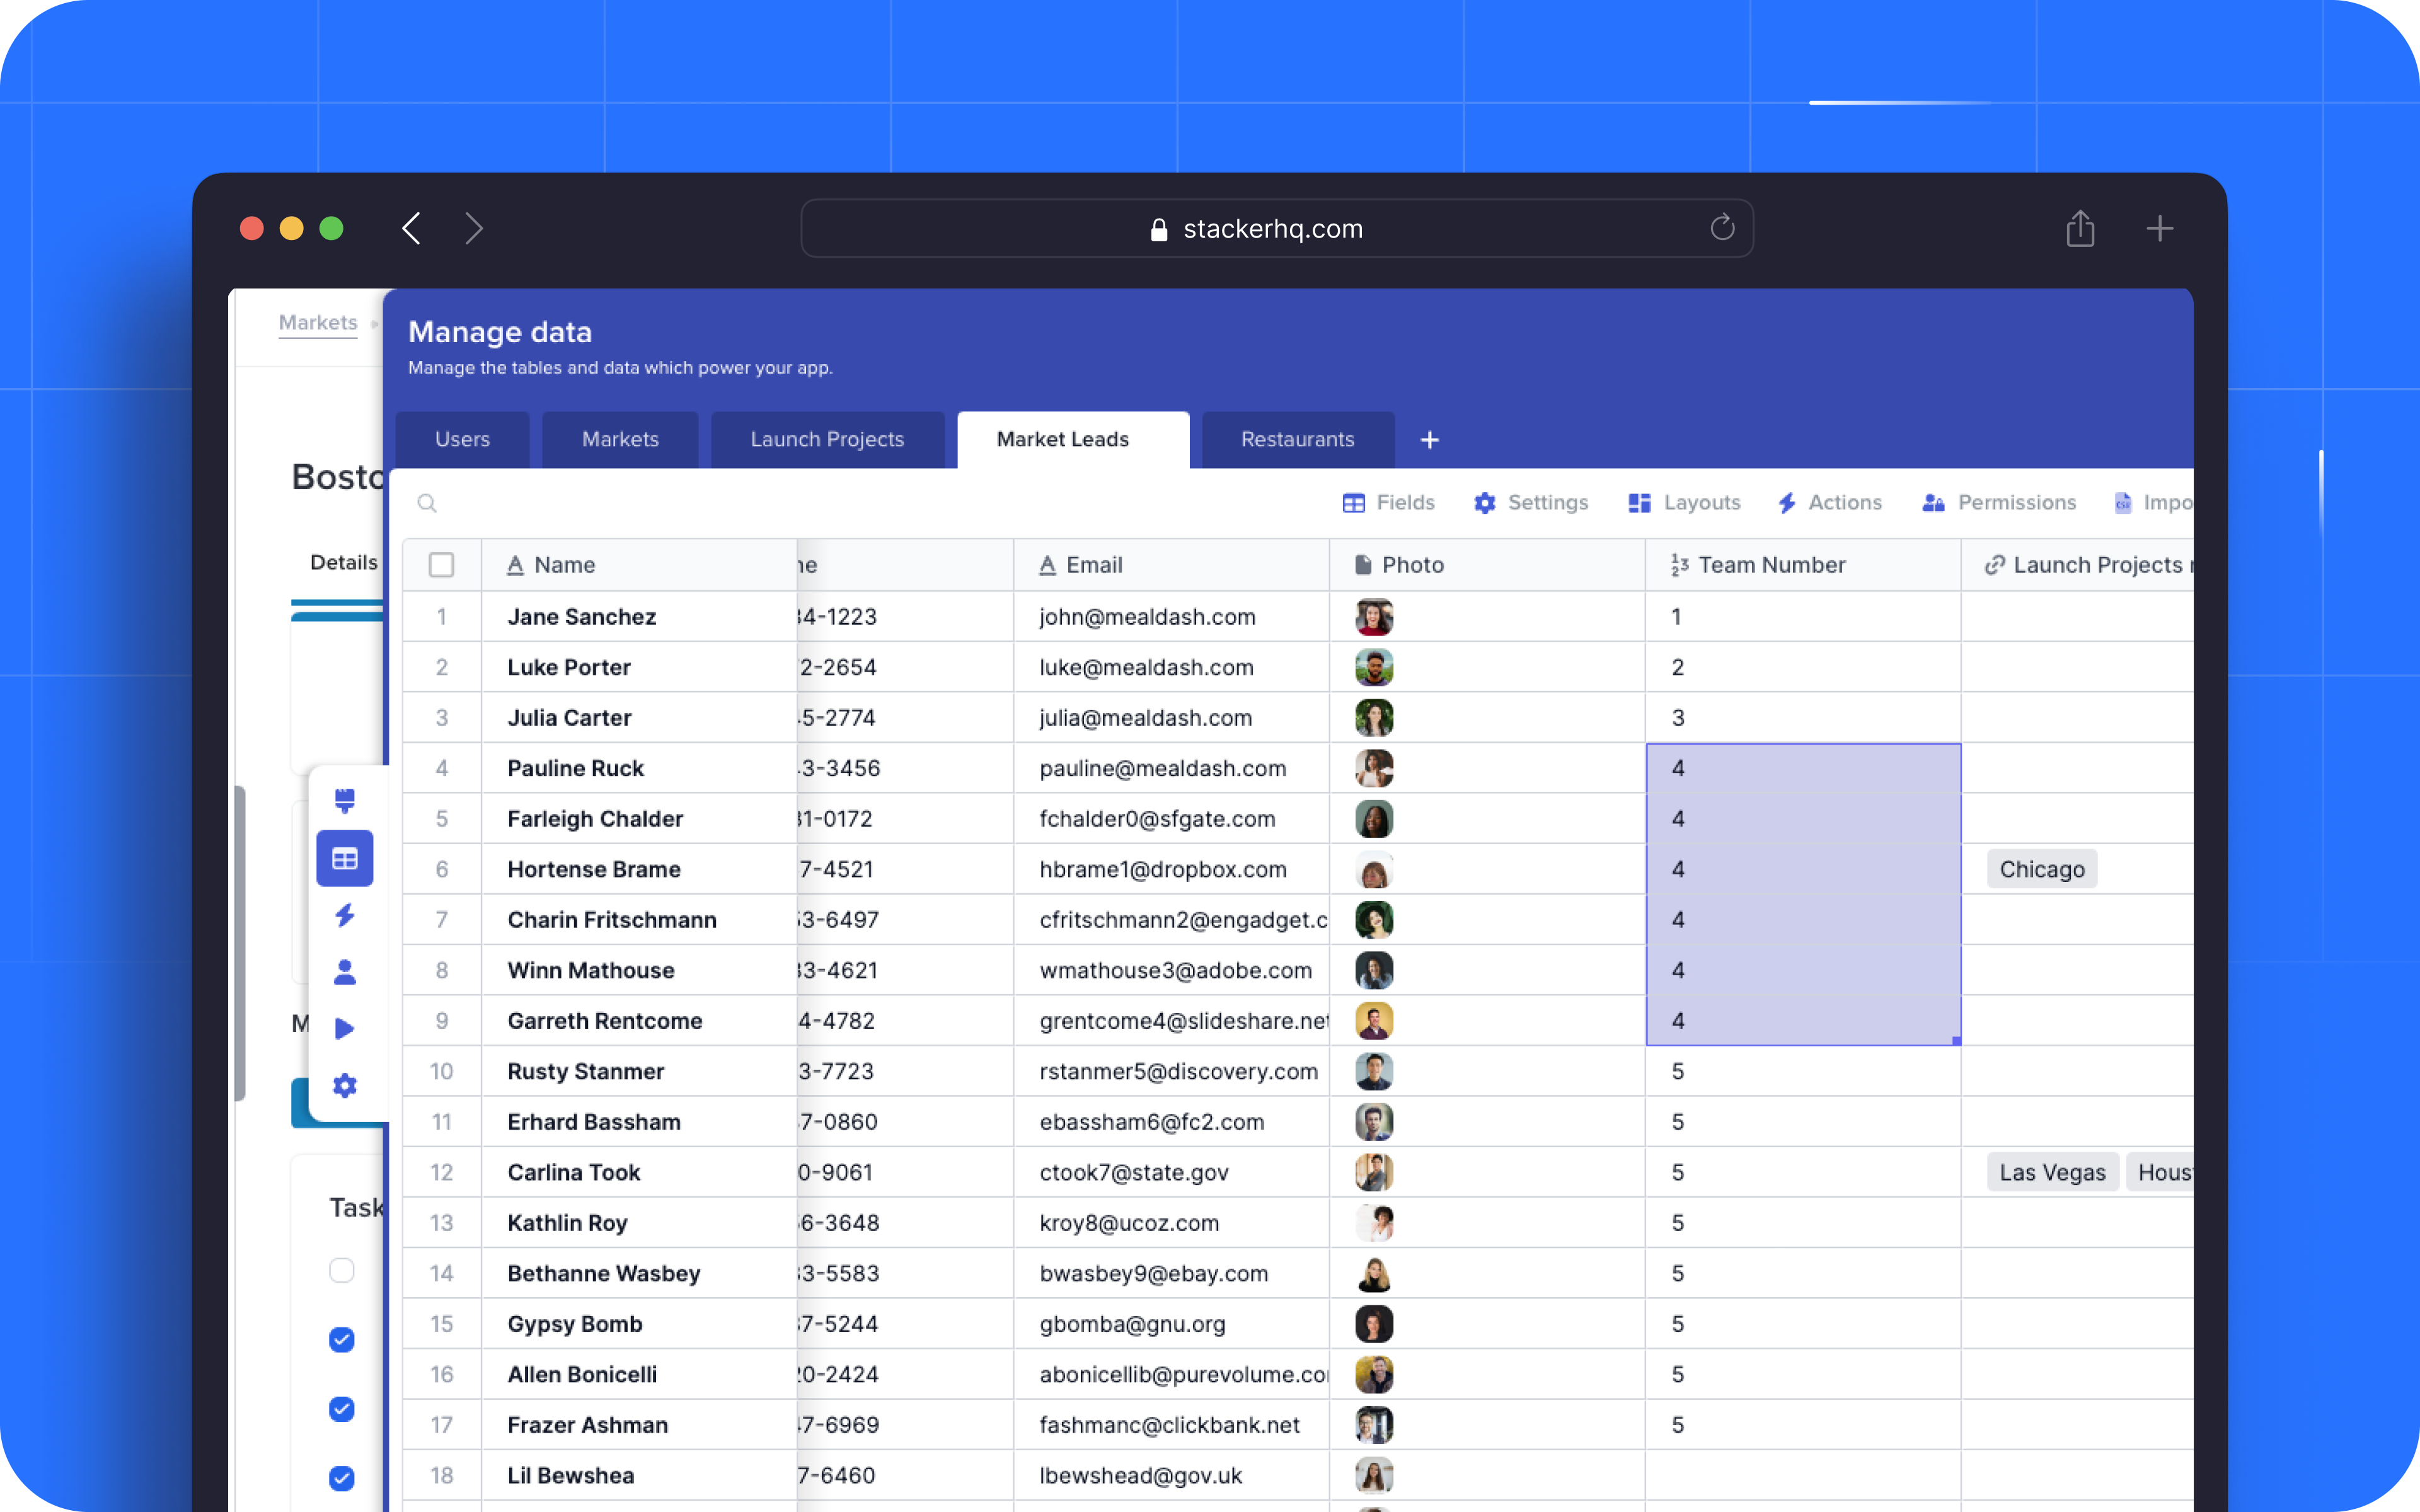Select the Rusty Stanmer name cell
The width and height of the screenshot is (2420, 1512).
[639, 1071]
